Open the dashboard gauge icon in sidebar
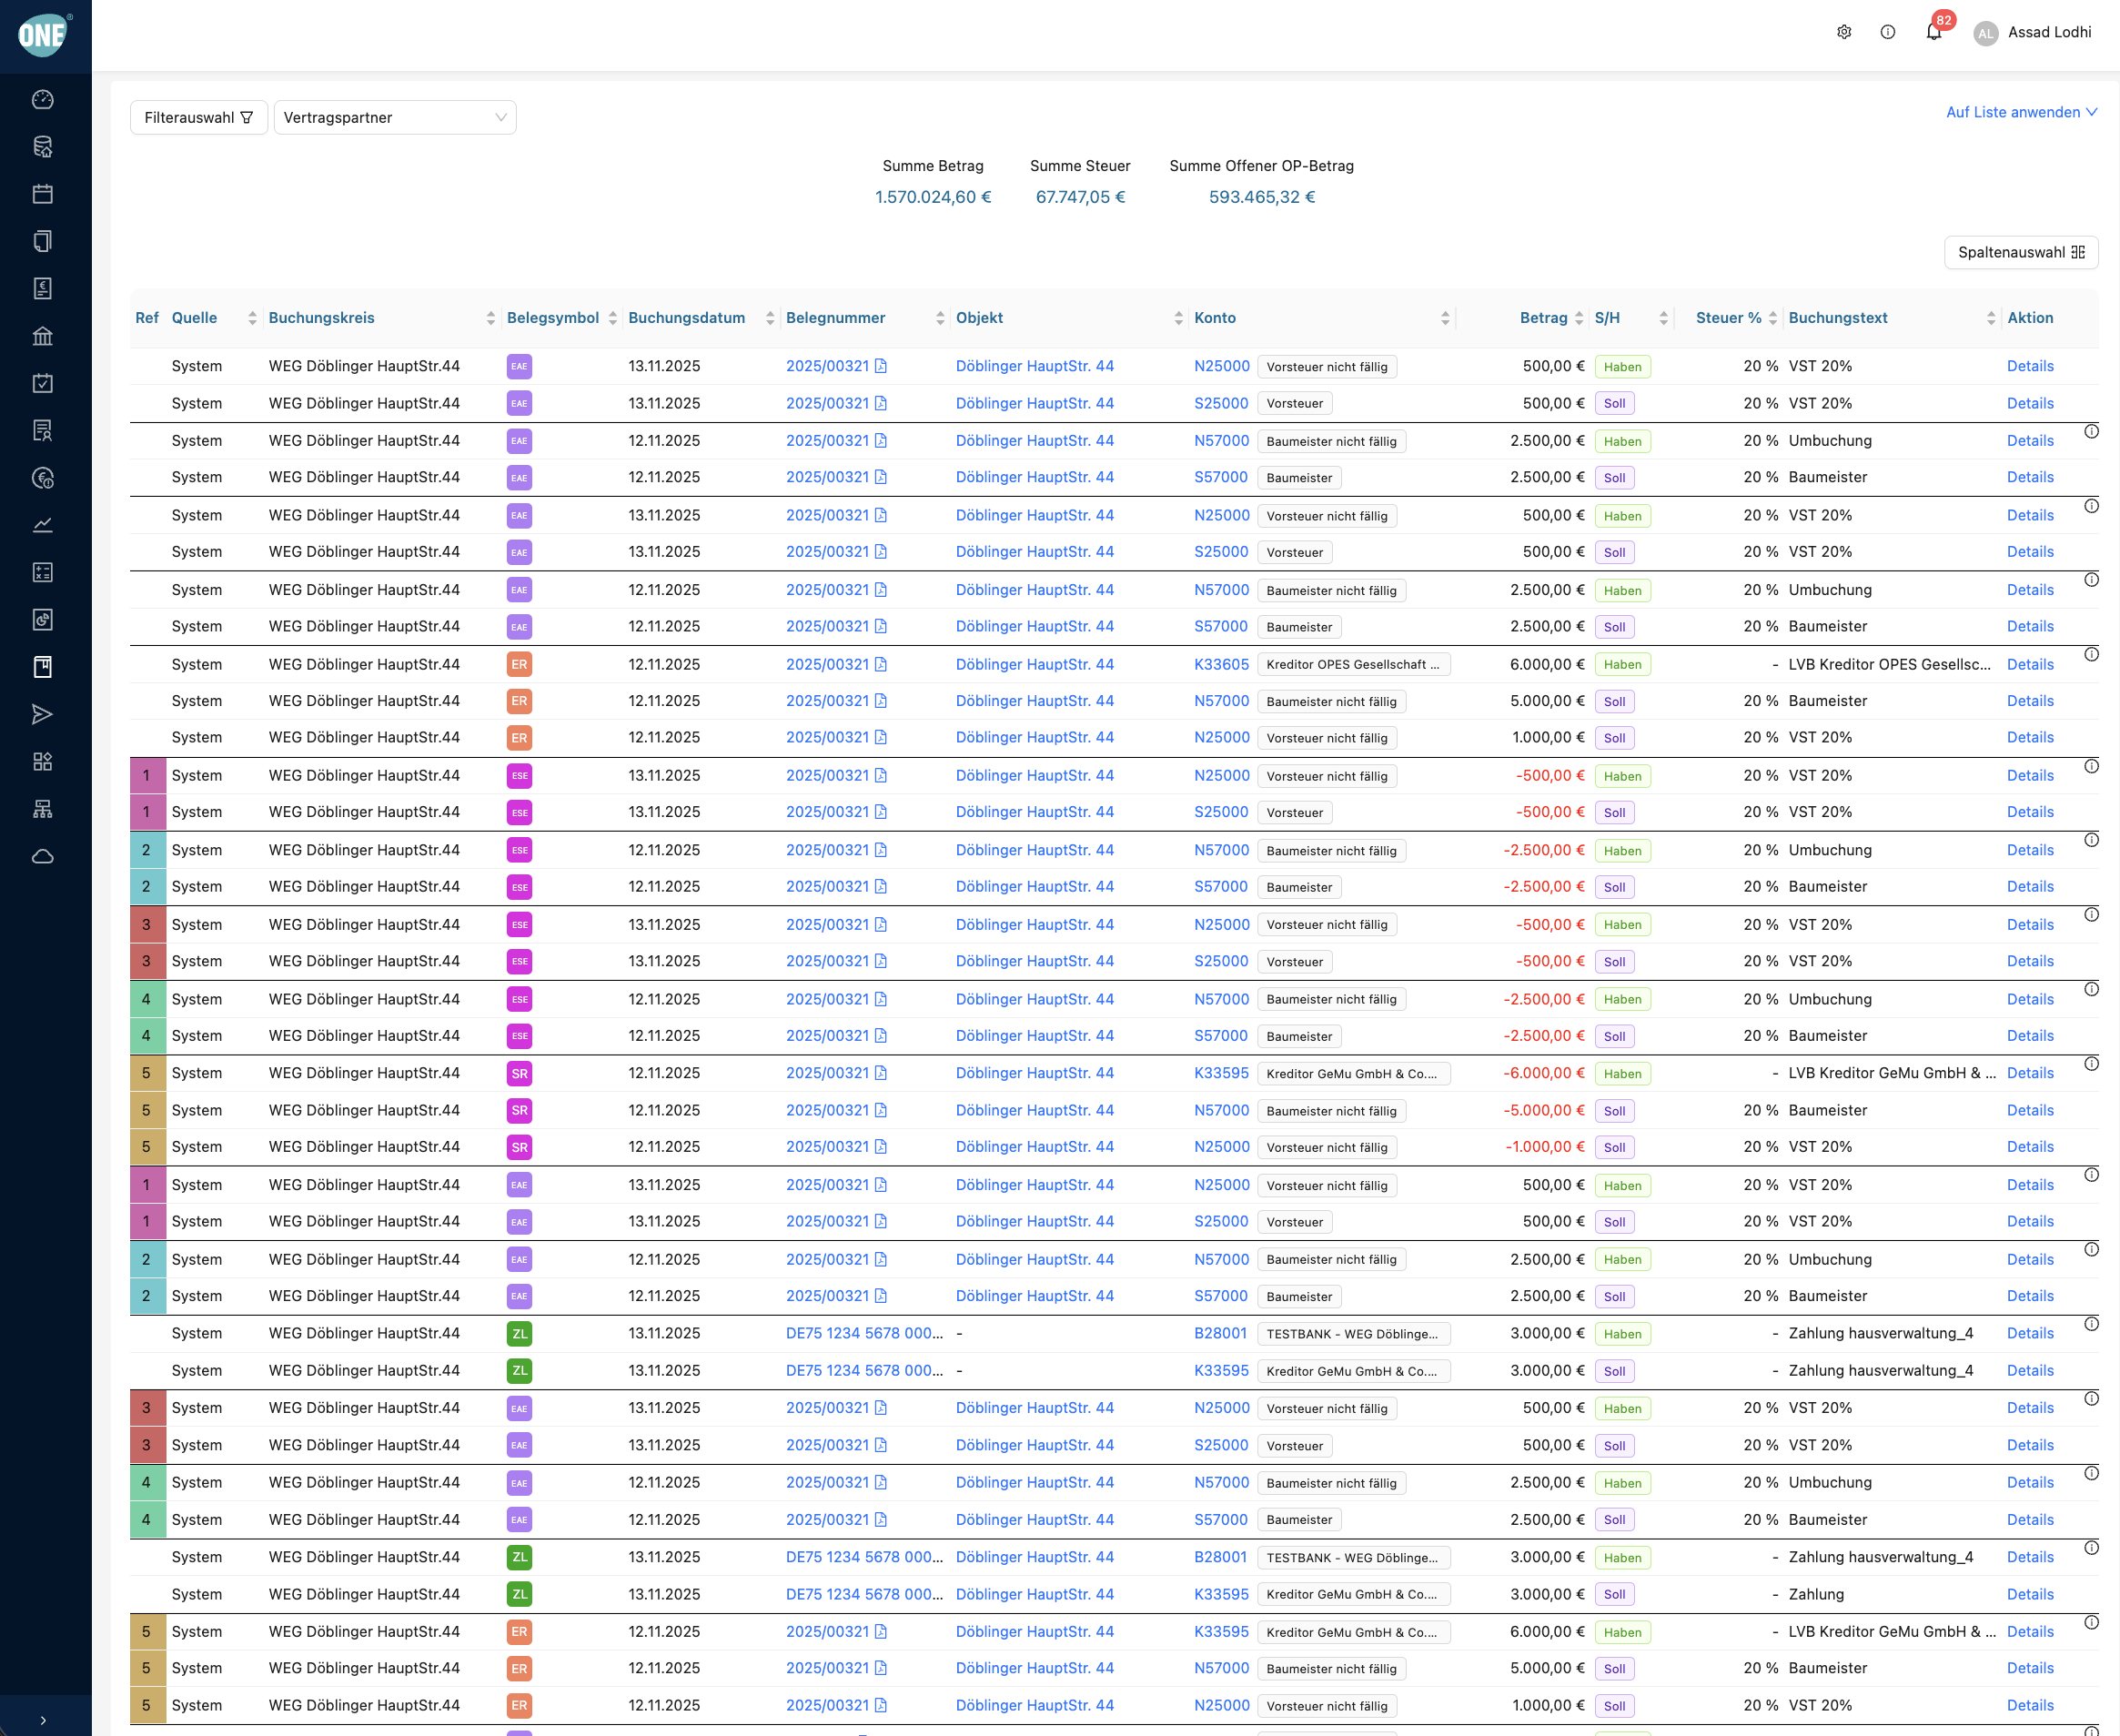The height and width of the screenshot is (1736, 2120). click(x=42, y=99)
